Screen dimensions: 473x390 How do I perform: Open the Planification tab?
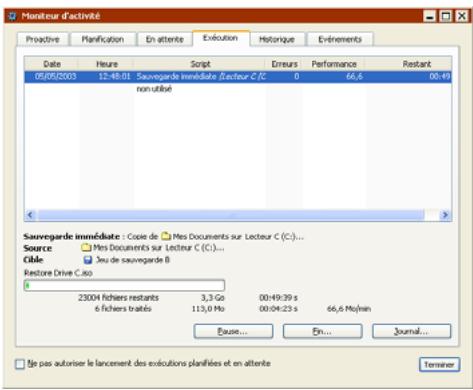(103, 39)
